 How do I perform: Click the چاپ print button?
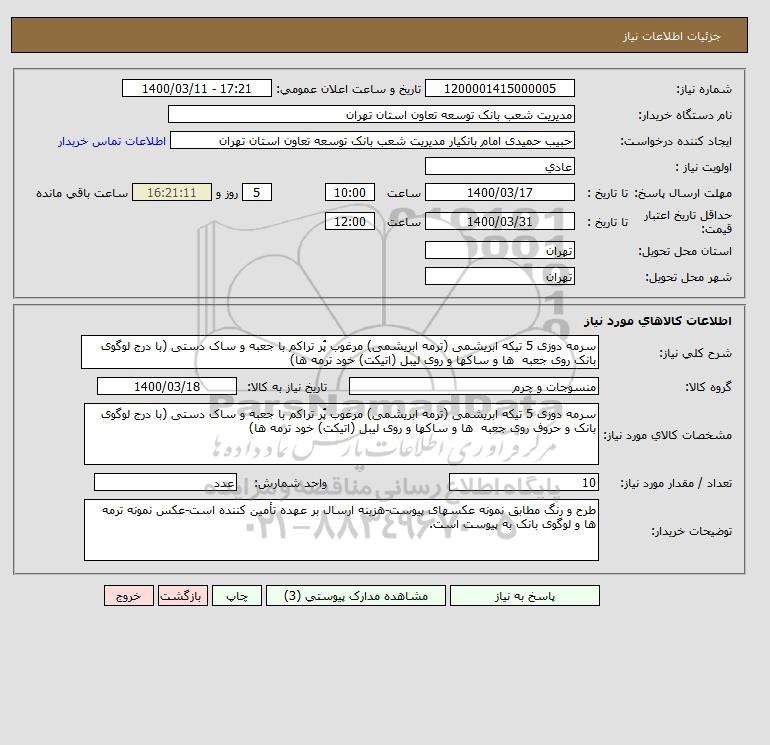click(237, 596)
